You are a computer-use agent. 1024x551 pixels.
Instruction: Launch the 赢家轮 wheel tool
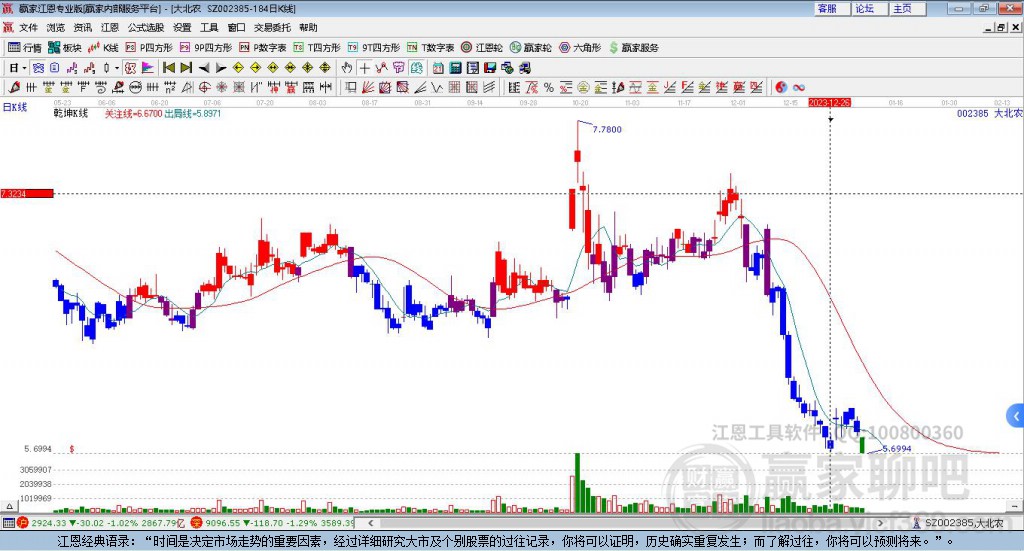[x=530, y=48]
